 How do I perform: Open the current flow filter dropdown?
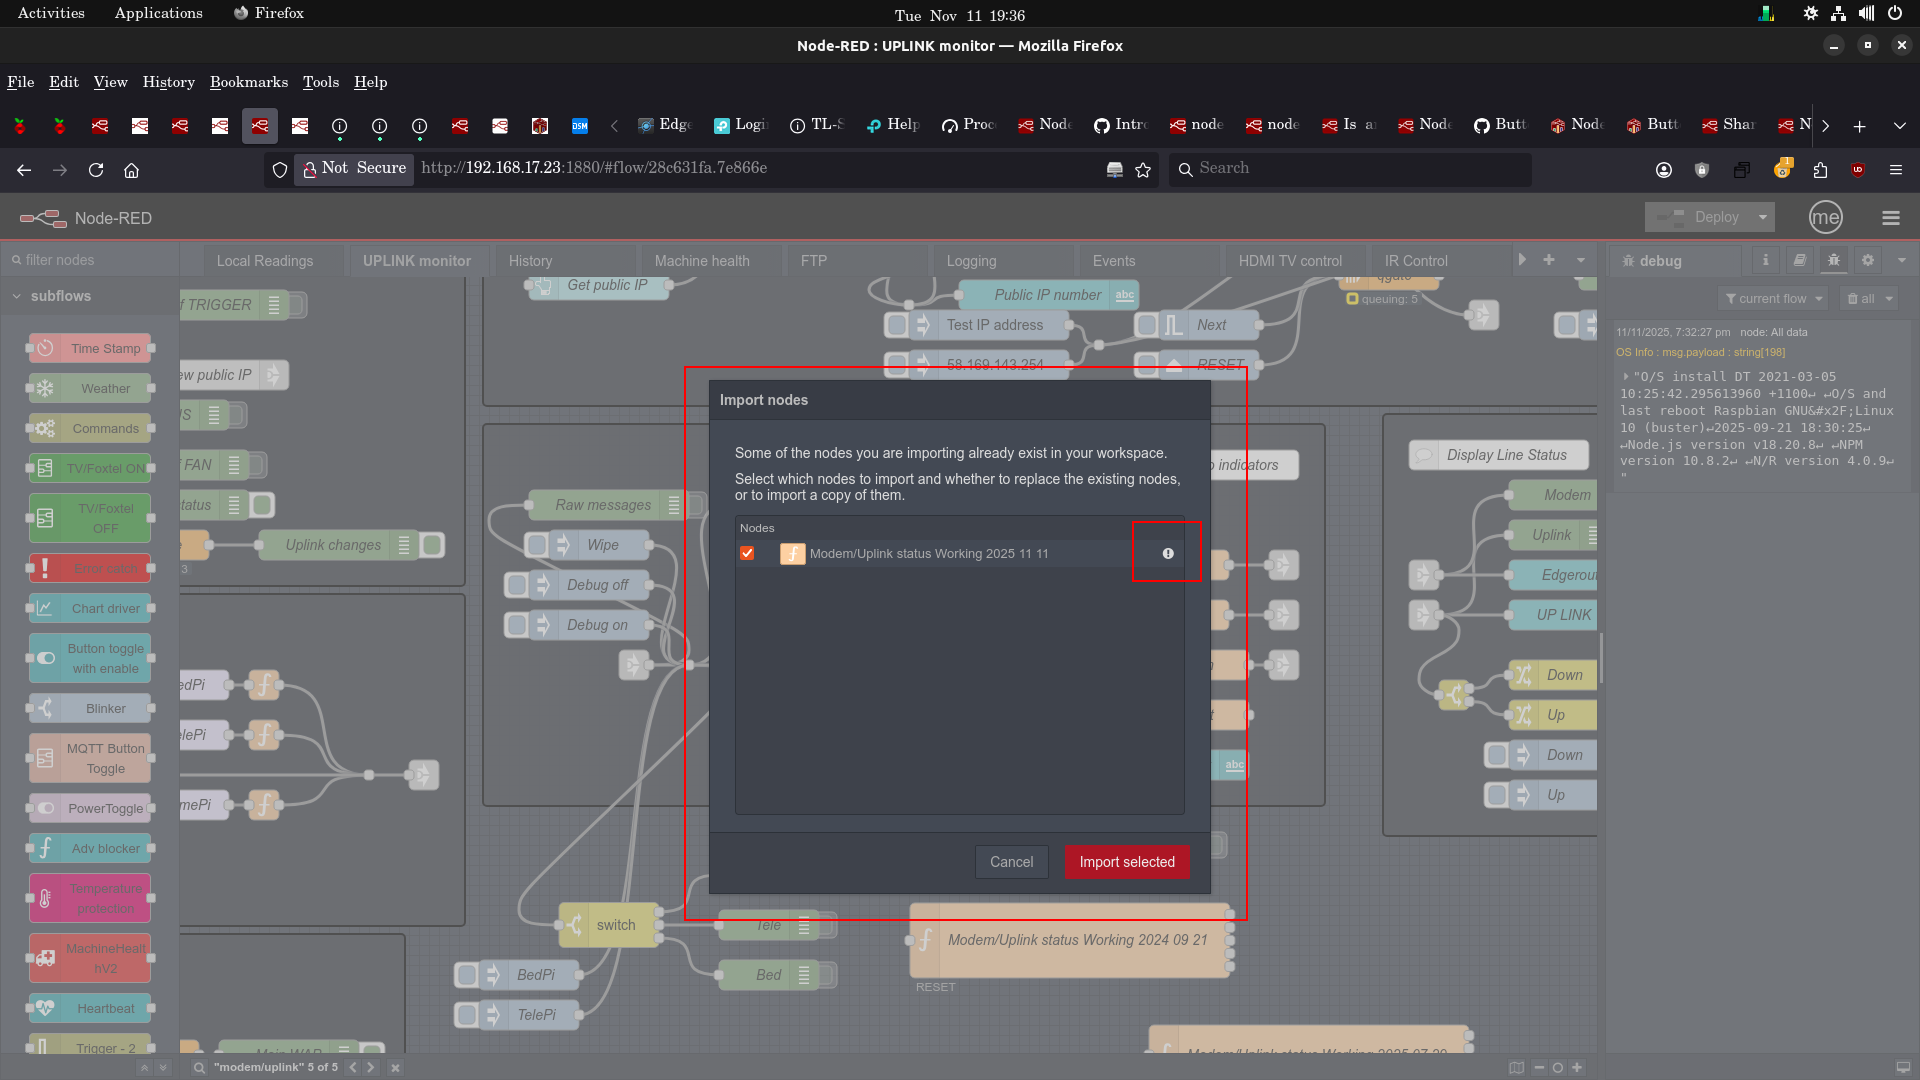point(1774,299)
